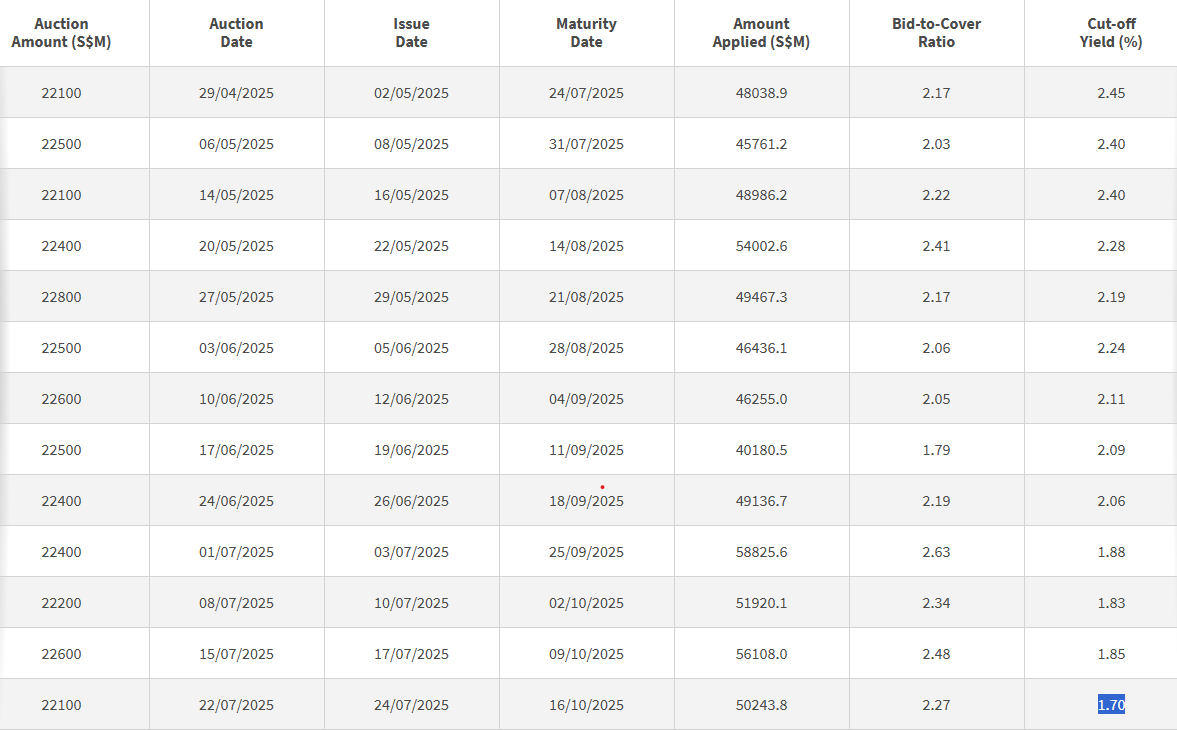Screen dimensions: 1177x730
Task: Click amount applied 40180.5
Action: [x=761, y=450]
